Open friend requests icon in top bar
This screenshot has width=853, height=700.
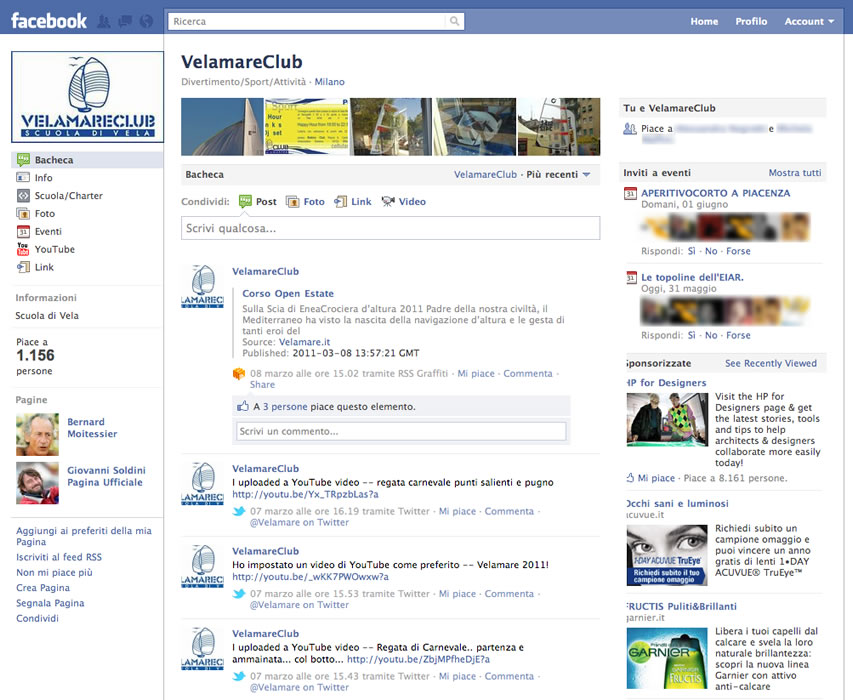click(x=104, y=22)
